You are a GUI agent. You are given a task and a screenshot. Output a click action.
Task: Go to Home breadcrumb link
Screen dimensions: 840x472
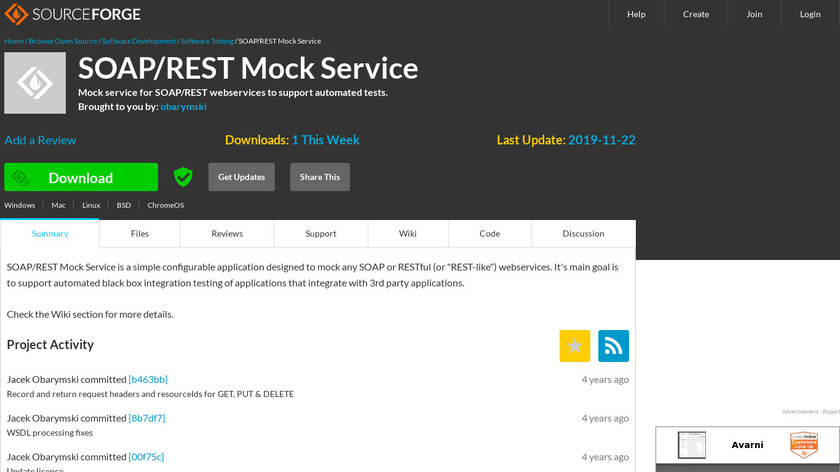coord(14,41)
